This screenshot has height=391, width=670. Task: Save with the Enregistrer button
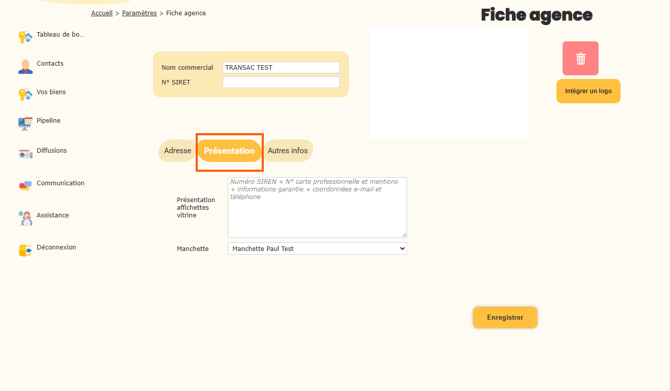505,318
